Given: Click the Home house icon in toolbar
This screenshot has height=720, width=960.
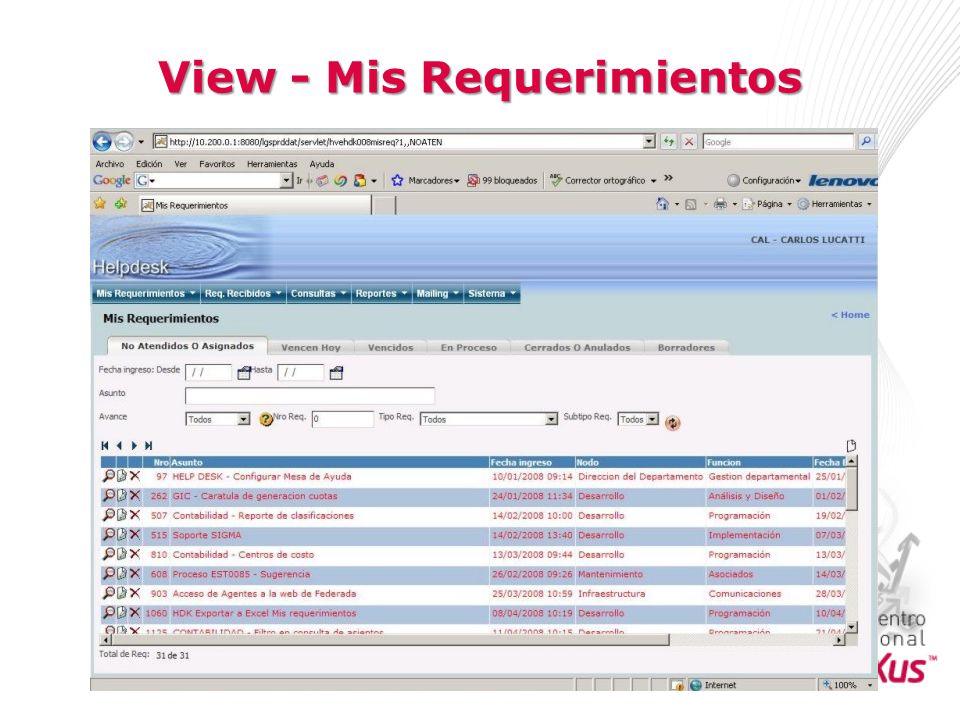Looking at the screenshot, I should 662,204.
